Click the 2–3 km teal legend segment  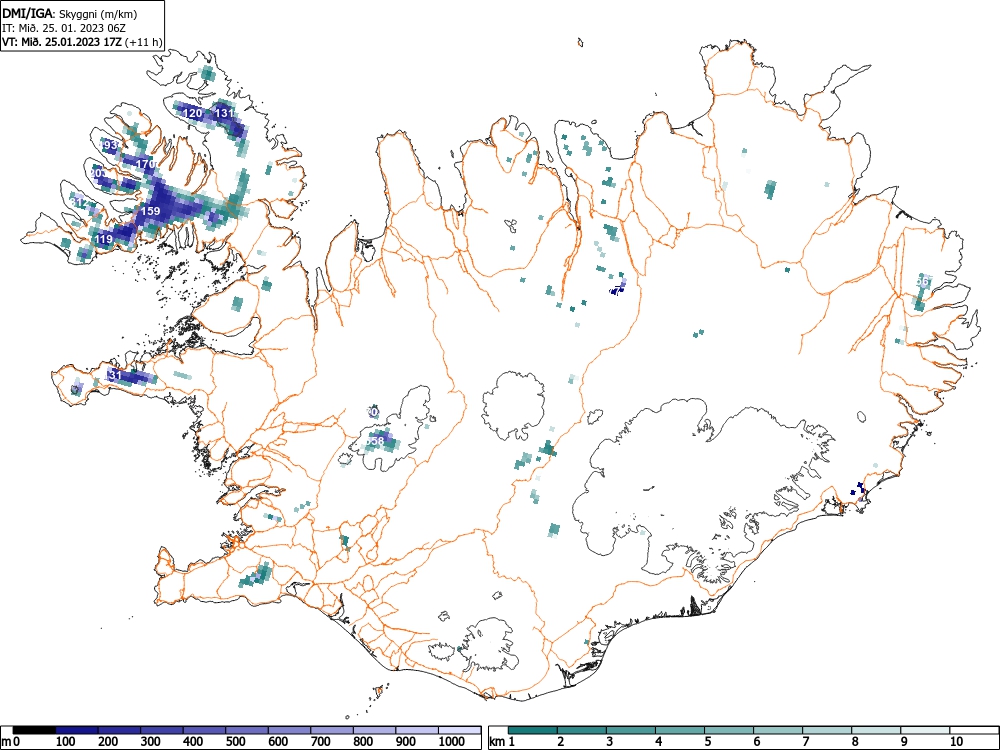(x=582, y=730)
